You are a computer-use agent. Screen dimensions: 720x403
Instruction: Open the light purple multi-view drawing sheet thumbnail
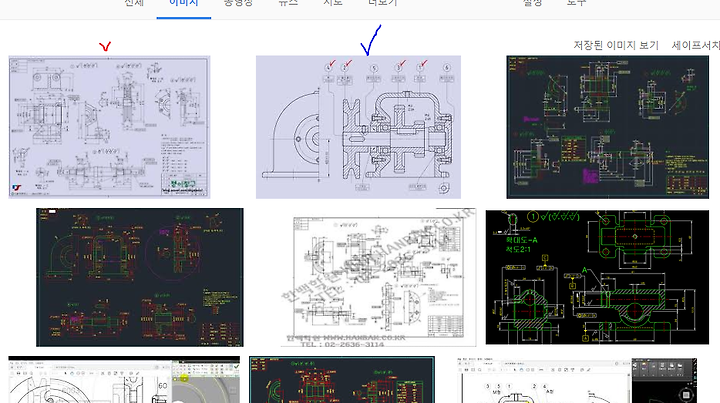point(109,127)
